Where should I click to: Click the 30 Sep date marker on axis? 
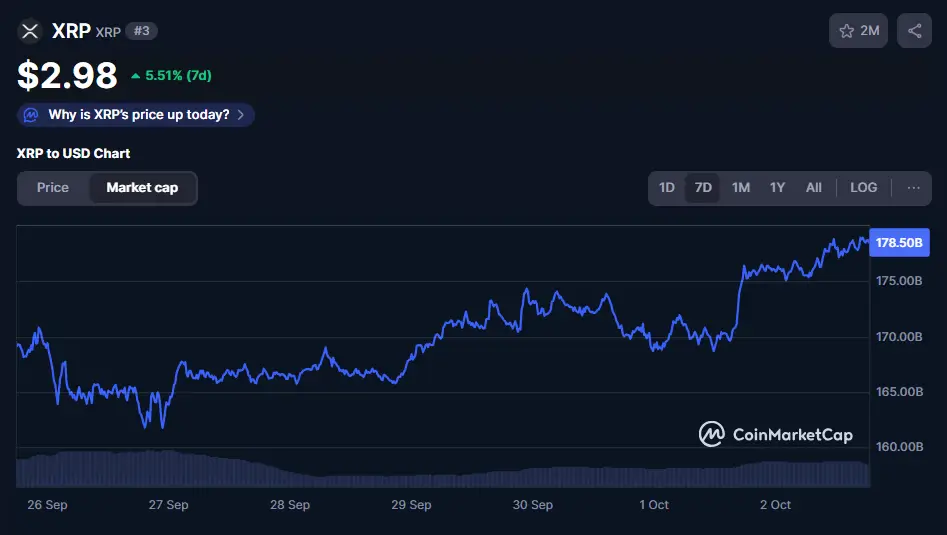(533, 505)
